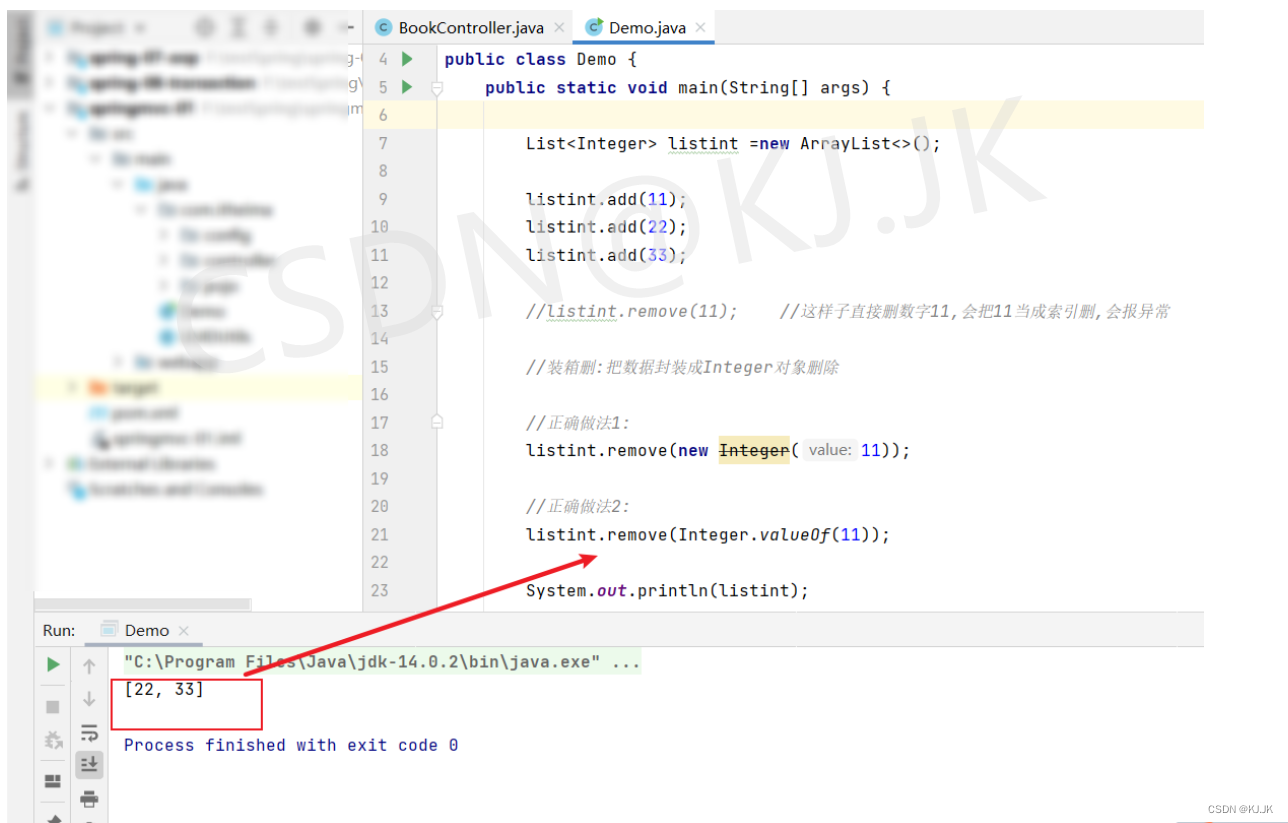Click the '//正确做法2:' comment

coord(578,507)
